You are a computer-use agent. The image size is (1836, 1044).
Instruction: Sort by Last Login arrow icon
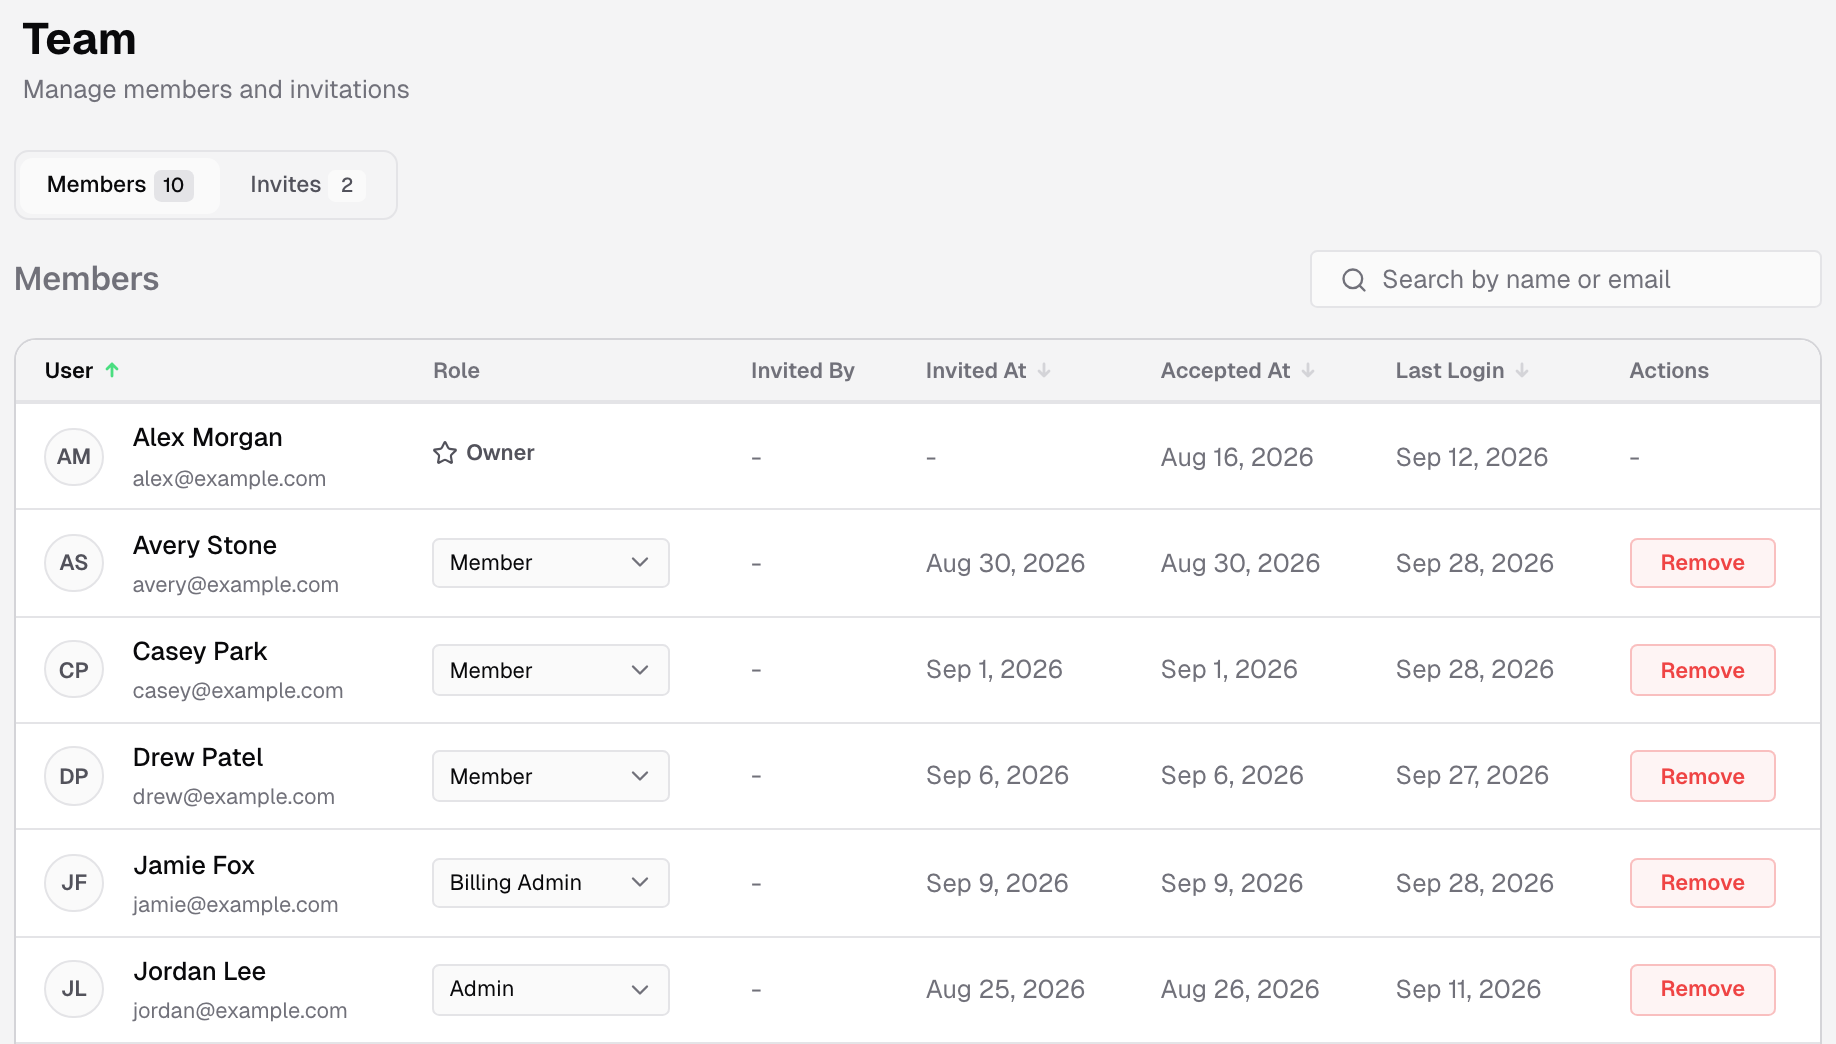click(1522, 370)
